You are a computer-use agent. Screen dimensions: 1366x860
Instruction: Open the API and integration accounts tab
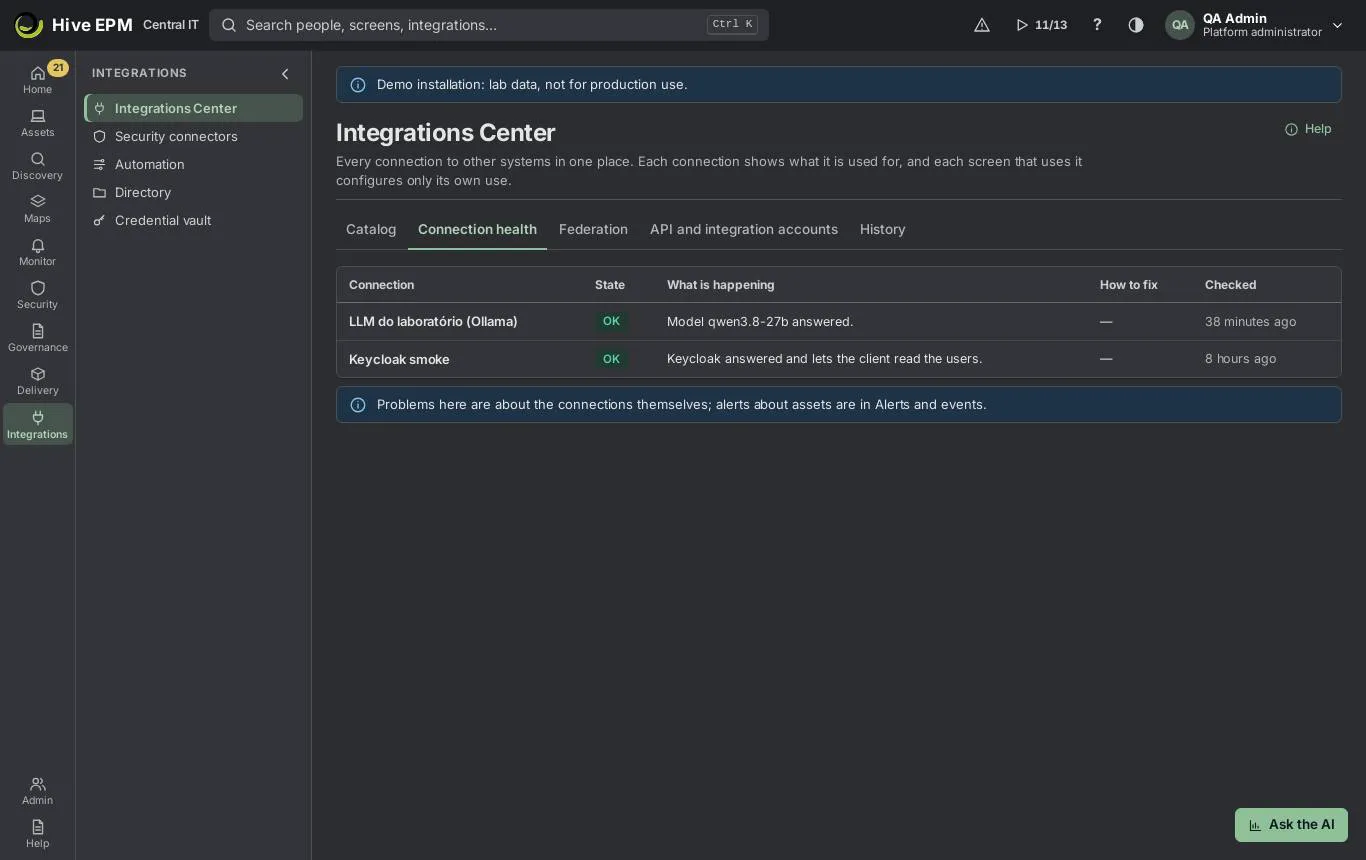coord(744,229)
